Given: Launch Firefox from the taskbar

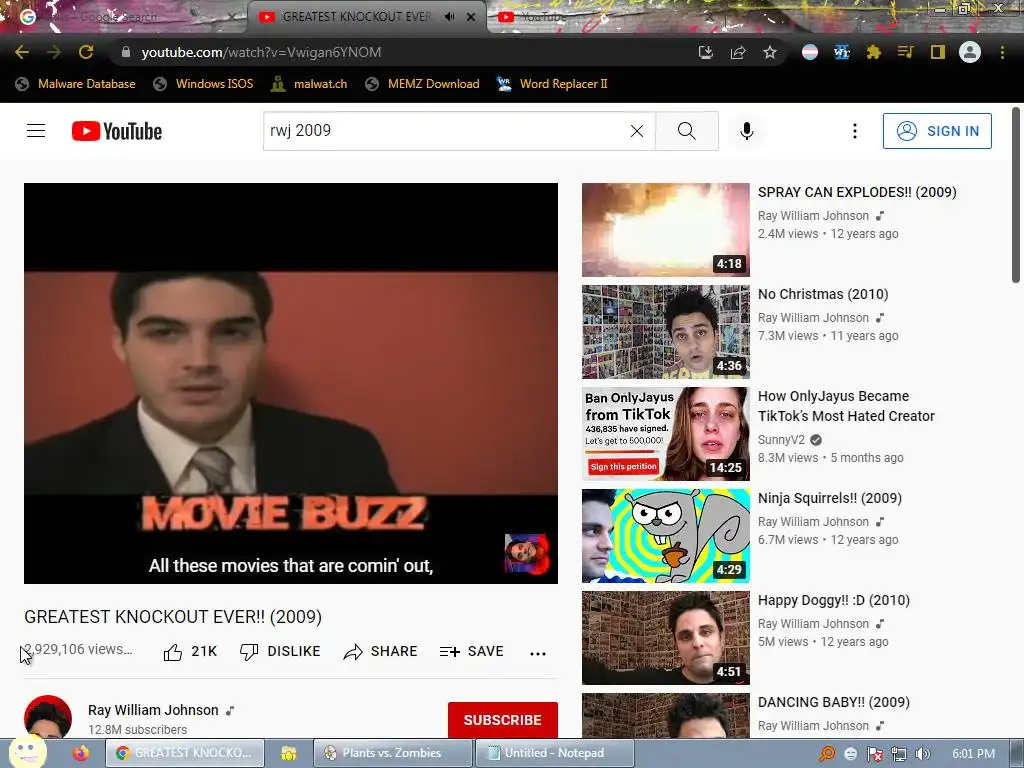Looking at the screenshot, I should click(81, 754).
